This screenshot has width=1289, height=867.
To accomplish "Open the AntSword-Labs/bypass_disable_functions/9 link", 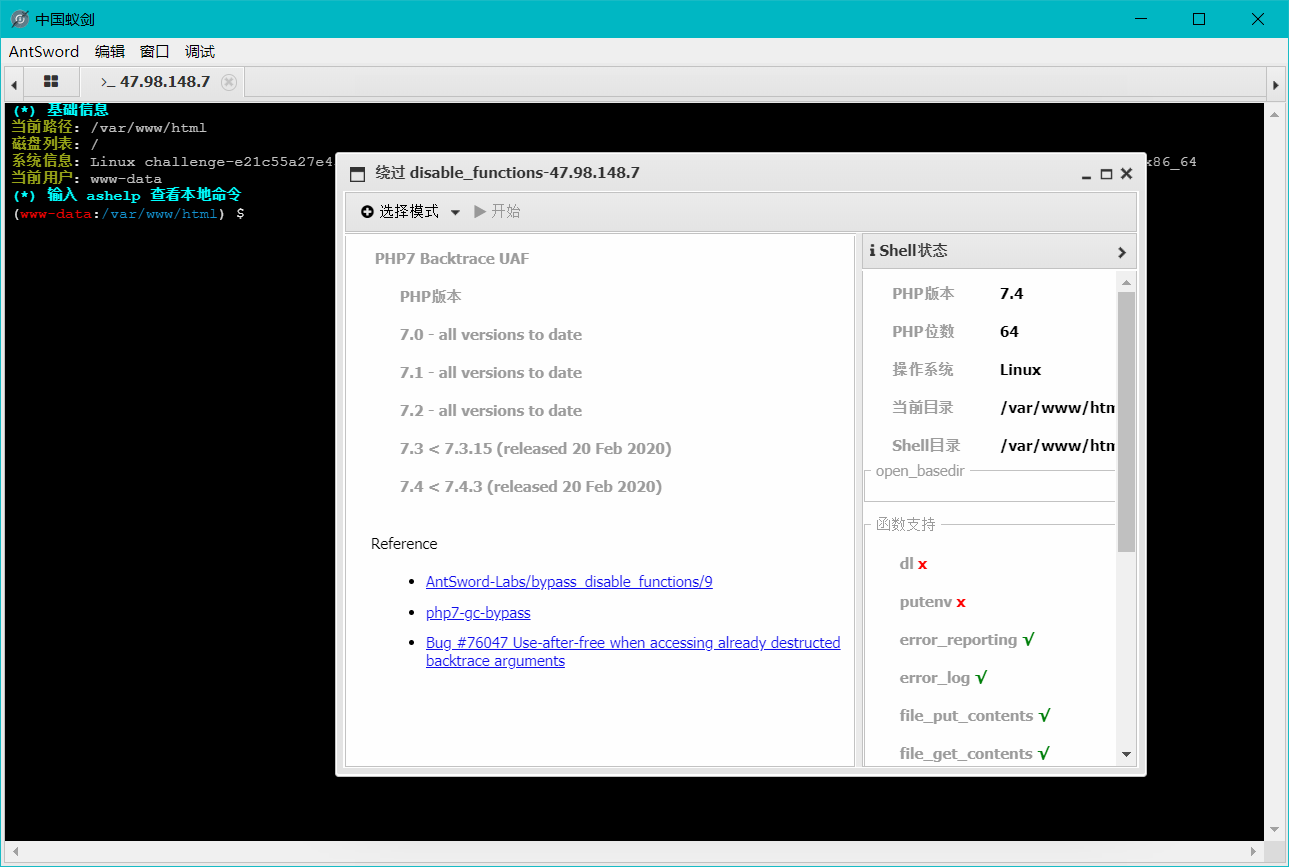I will pos(569,582).
